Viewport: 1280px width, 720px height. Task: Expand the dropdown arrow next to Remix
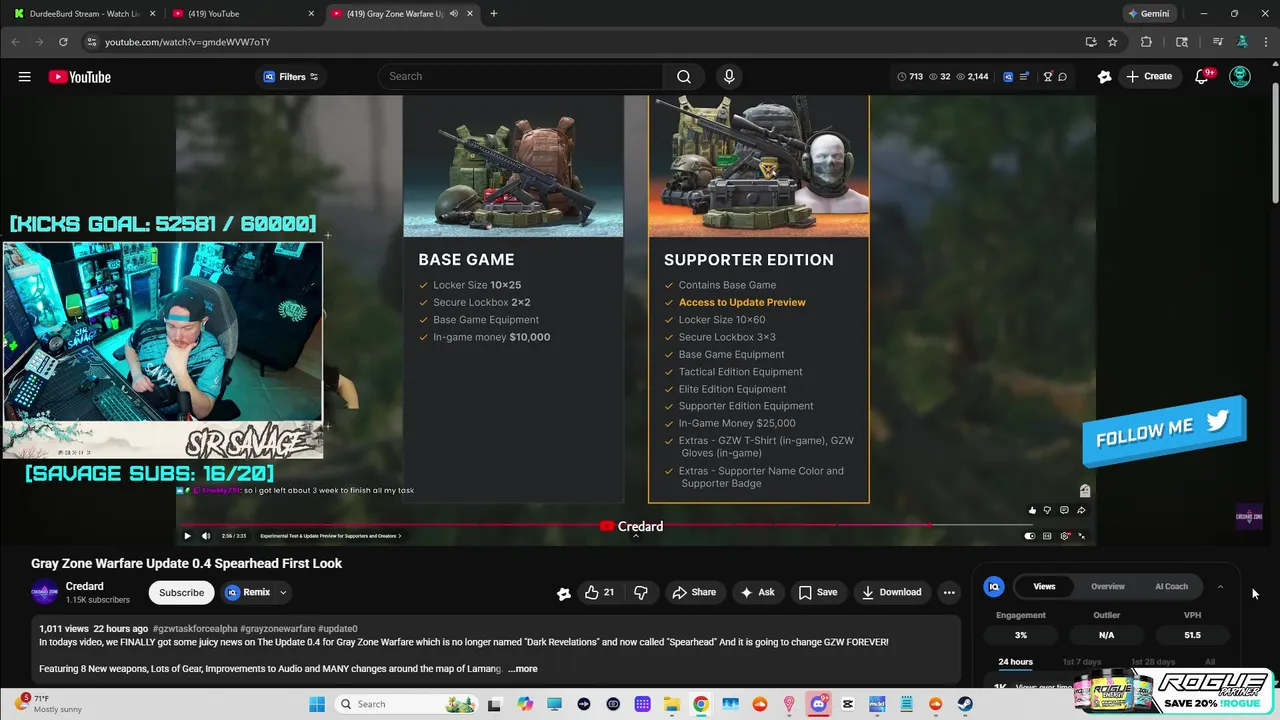283,592
